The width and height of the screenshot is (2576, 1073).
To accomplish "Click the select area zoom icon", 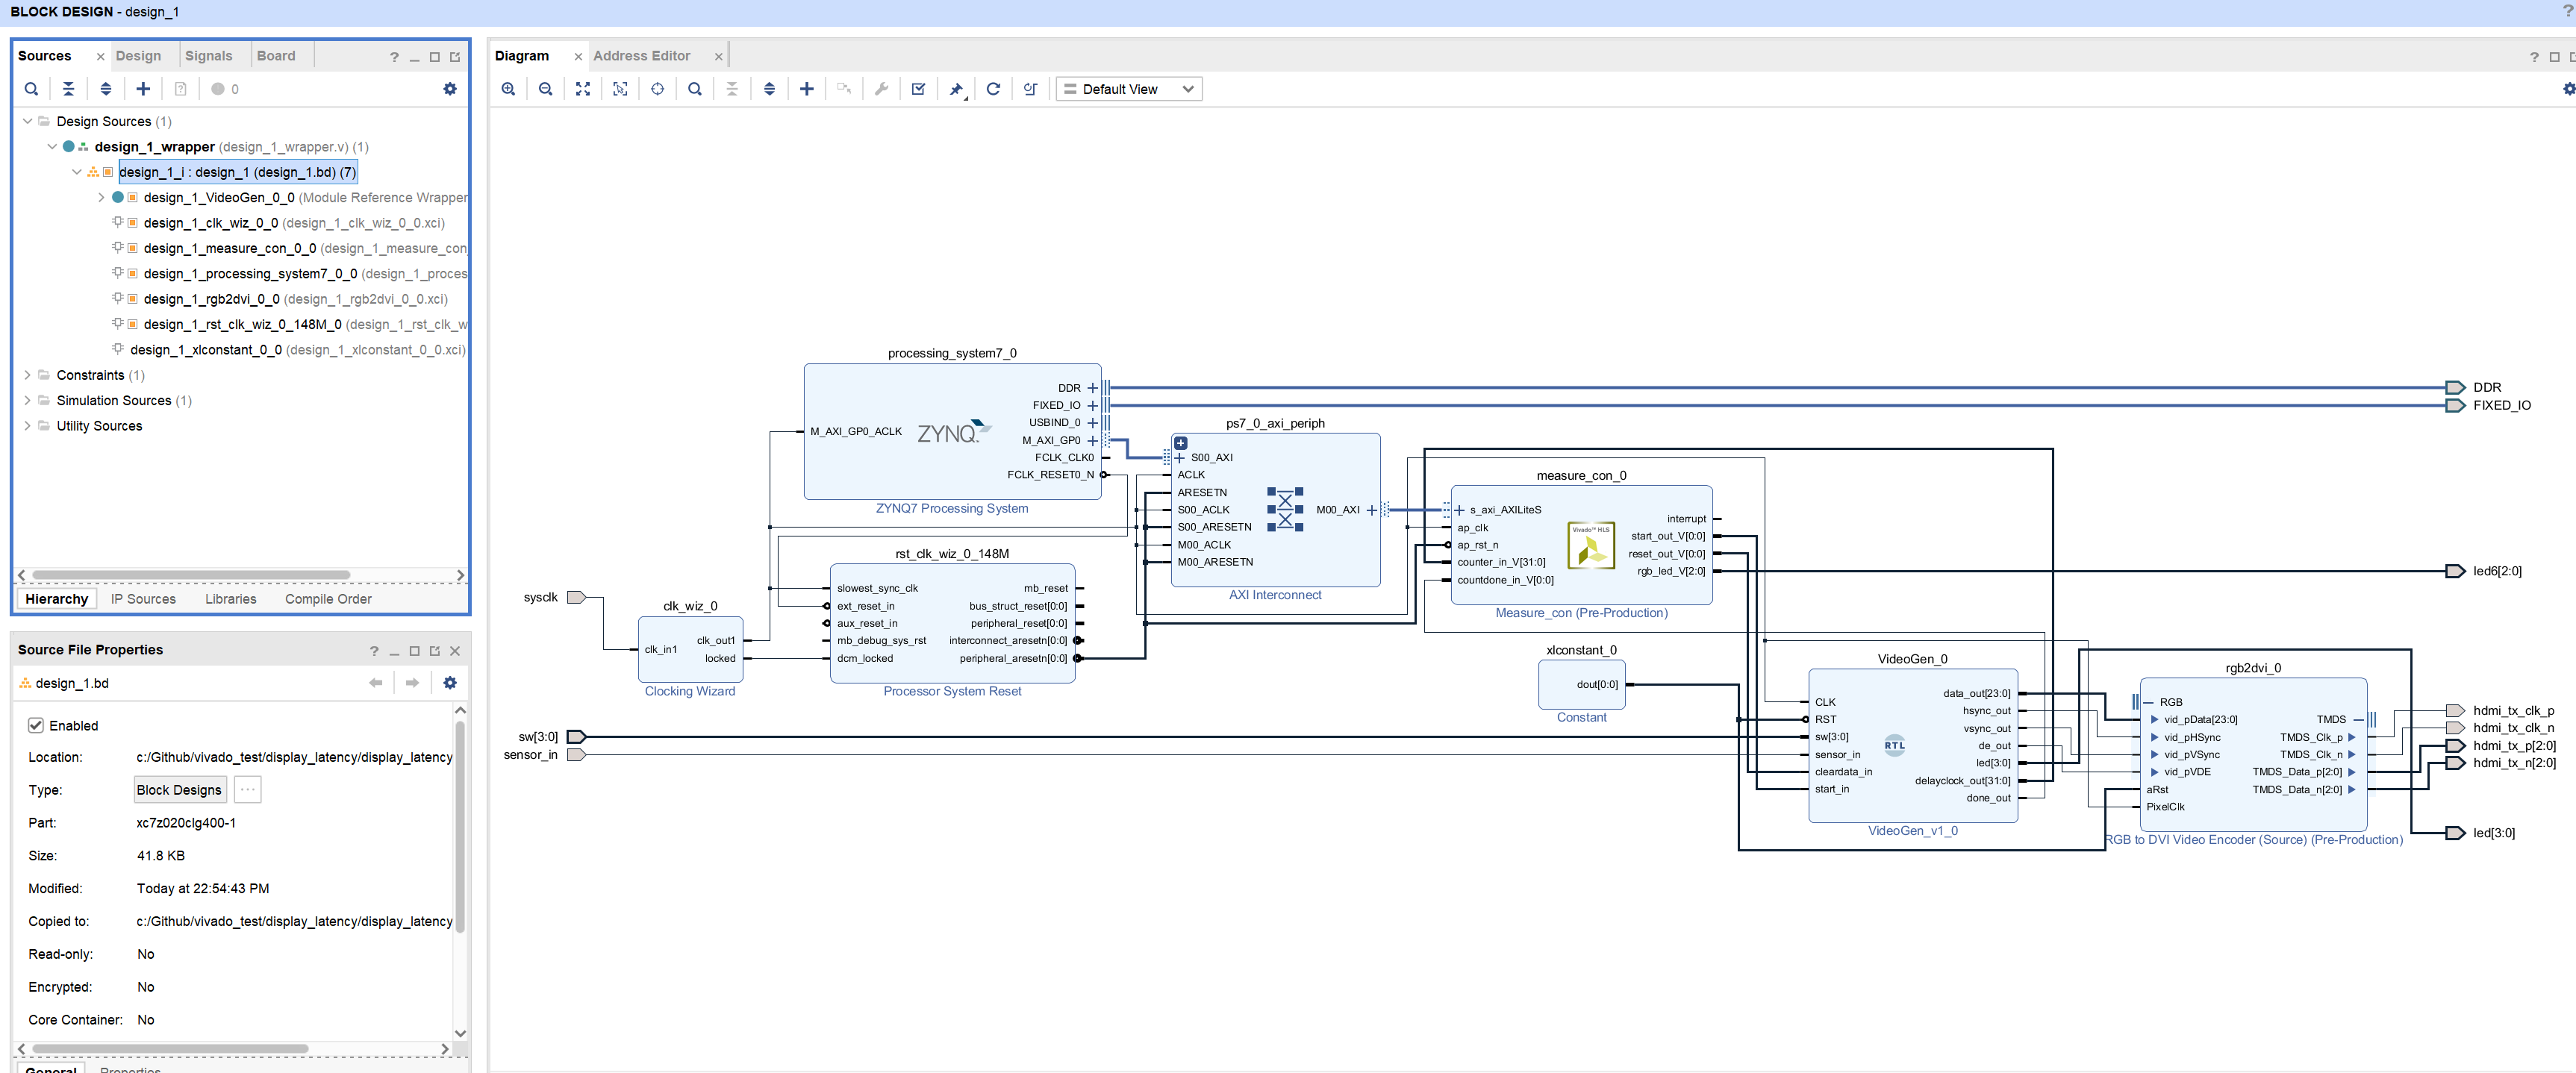I will click(620, 89).
